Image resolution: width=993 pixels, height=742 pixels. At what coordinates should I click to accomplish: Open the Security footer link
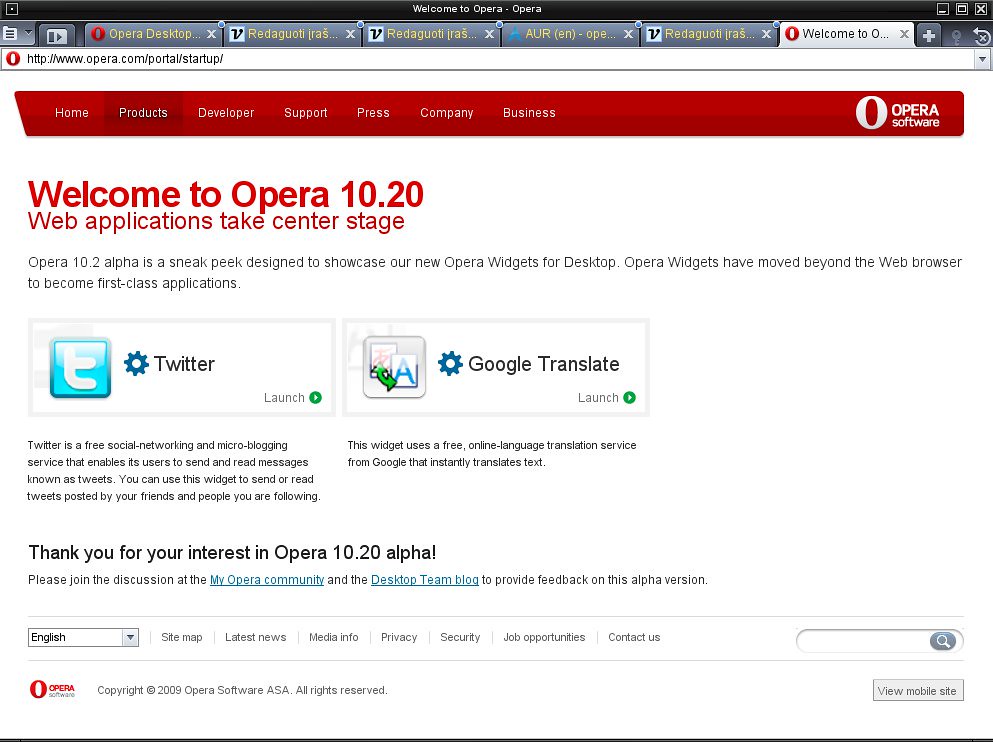coord(460,638)
